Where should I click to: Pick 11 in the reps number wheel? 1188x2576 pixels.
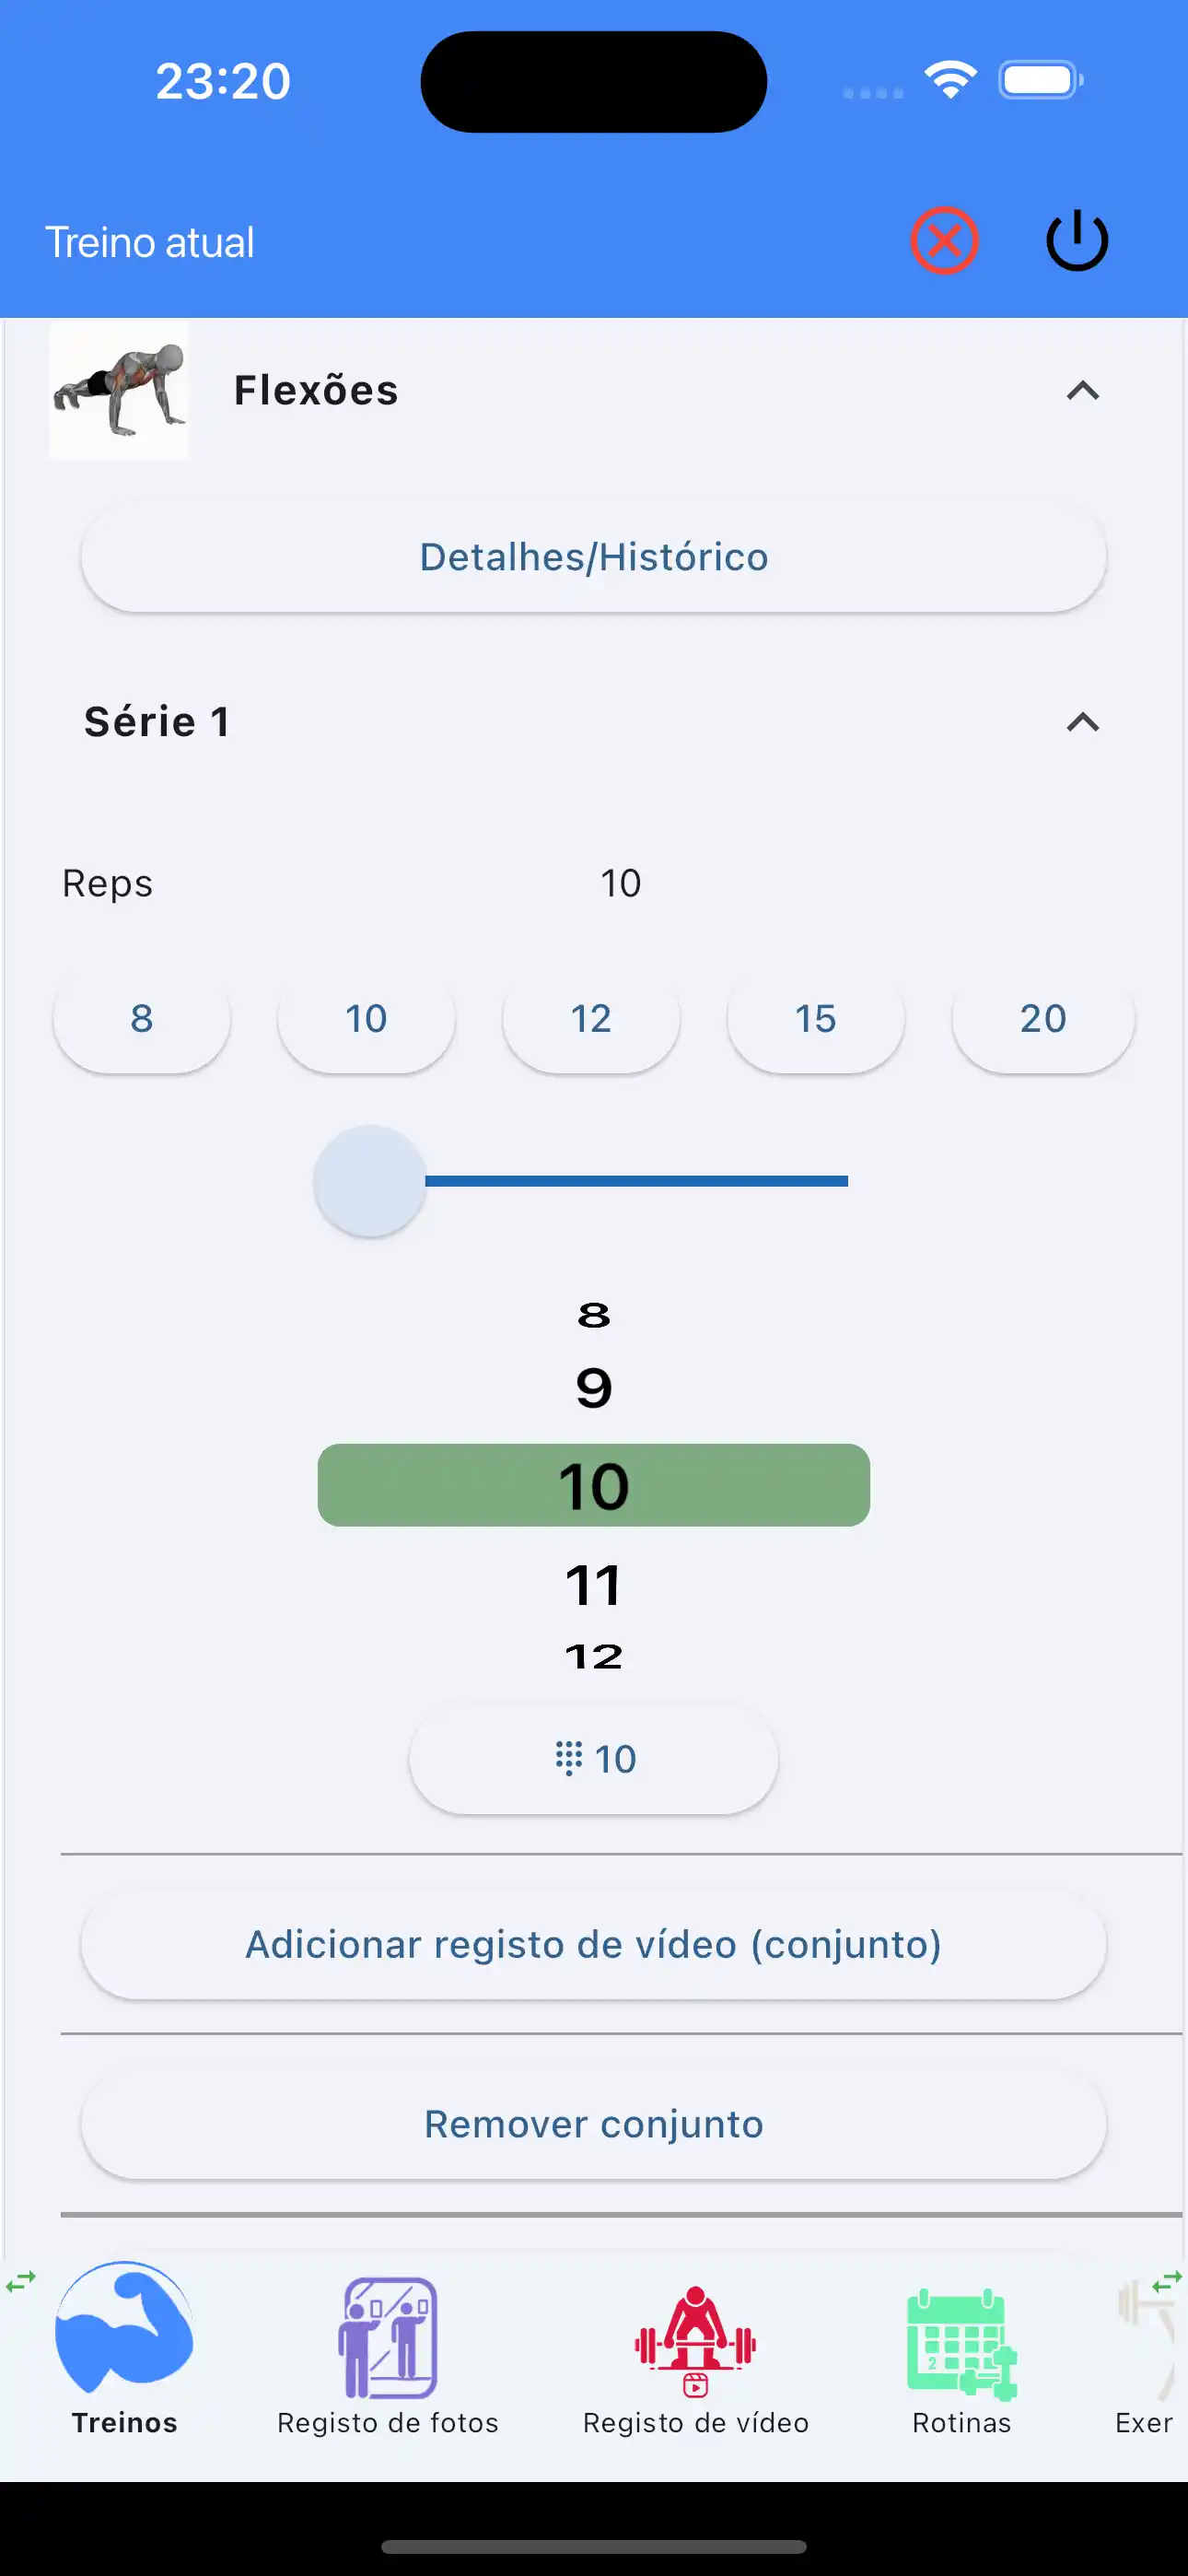[594, 1586]
